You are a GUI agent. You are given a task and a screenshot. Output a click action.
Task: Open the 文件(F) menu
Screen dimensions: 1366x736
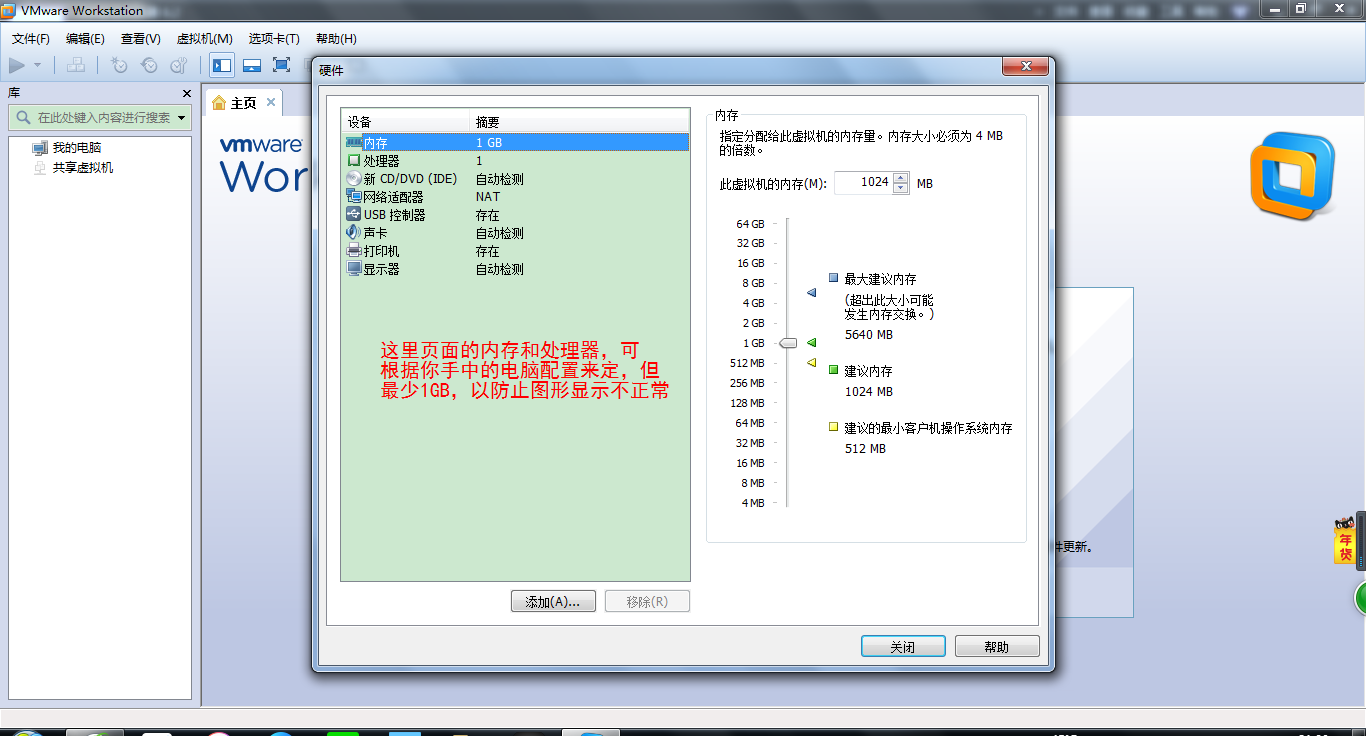(31, 39)
